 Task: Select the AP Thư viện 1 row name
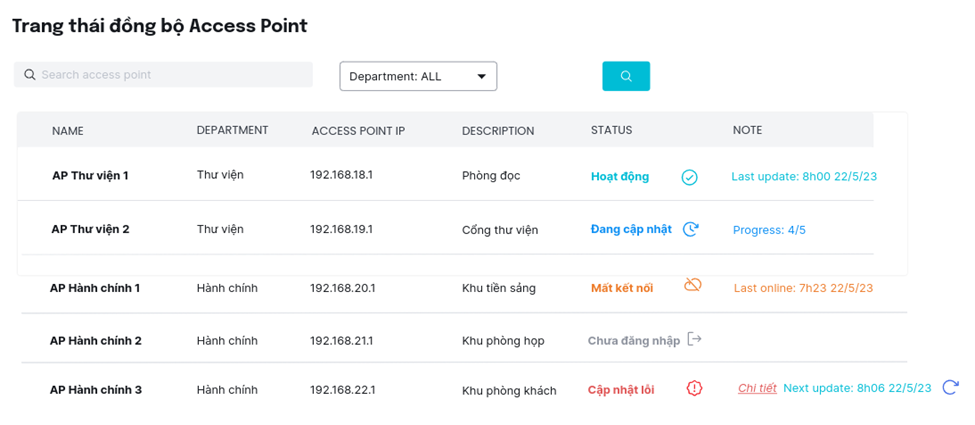[x=90, y=175]
